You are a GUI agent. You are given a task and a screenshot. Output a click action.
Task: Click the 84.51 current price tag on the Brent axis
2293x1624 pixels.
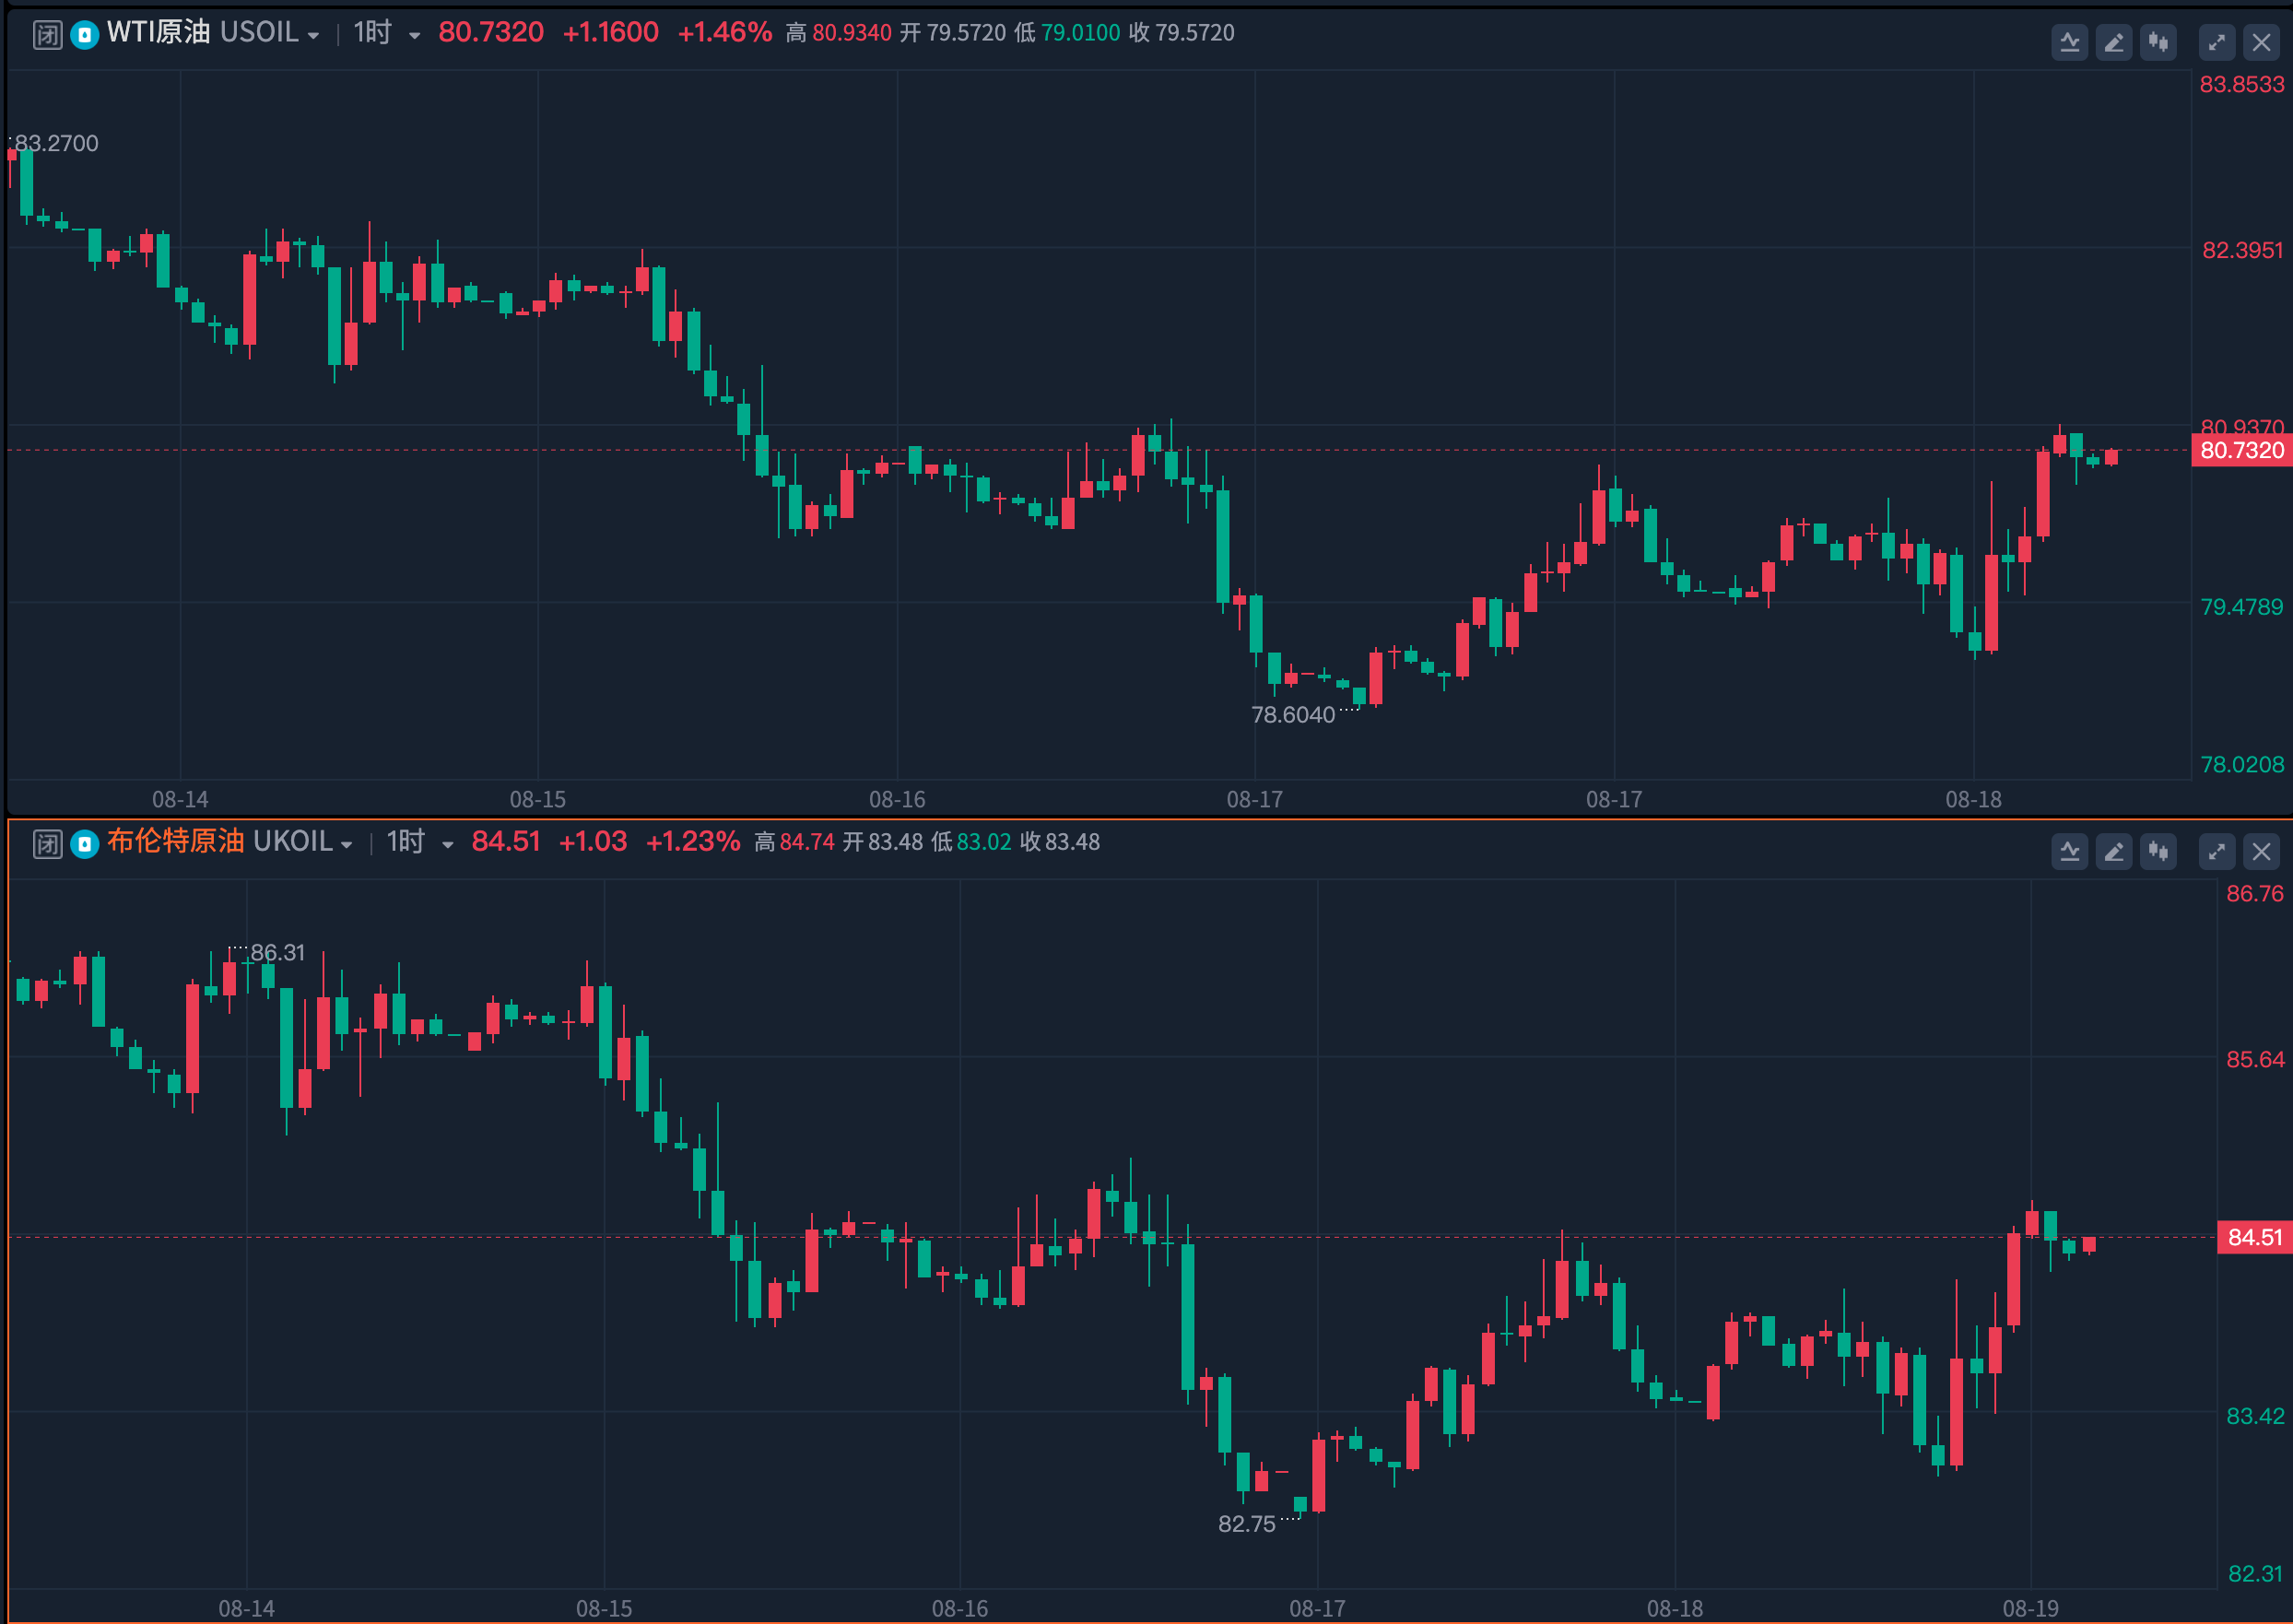2254,1237
